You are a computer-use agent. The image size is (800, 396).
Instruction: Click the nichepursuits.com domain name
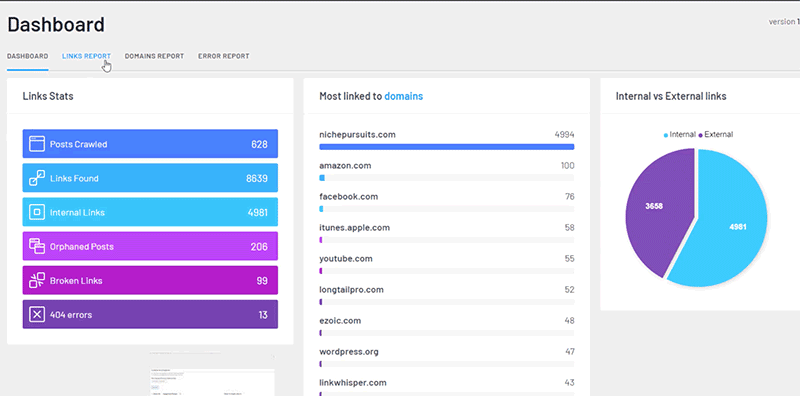[357, 135]
